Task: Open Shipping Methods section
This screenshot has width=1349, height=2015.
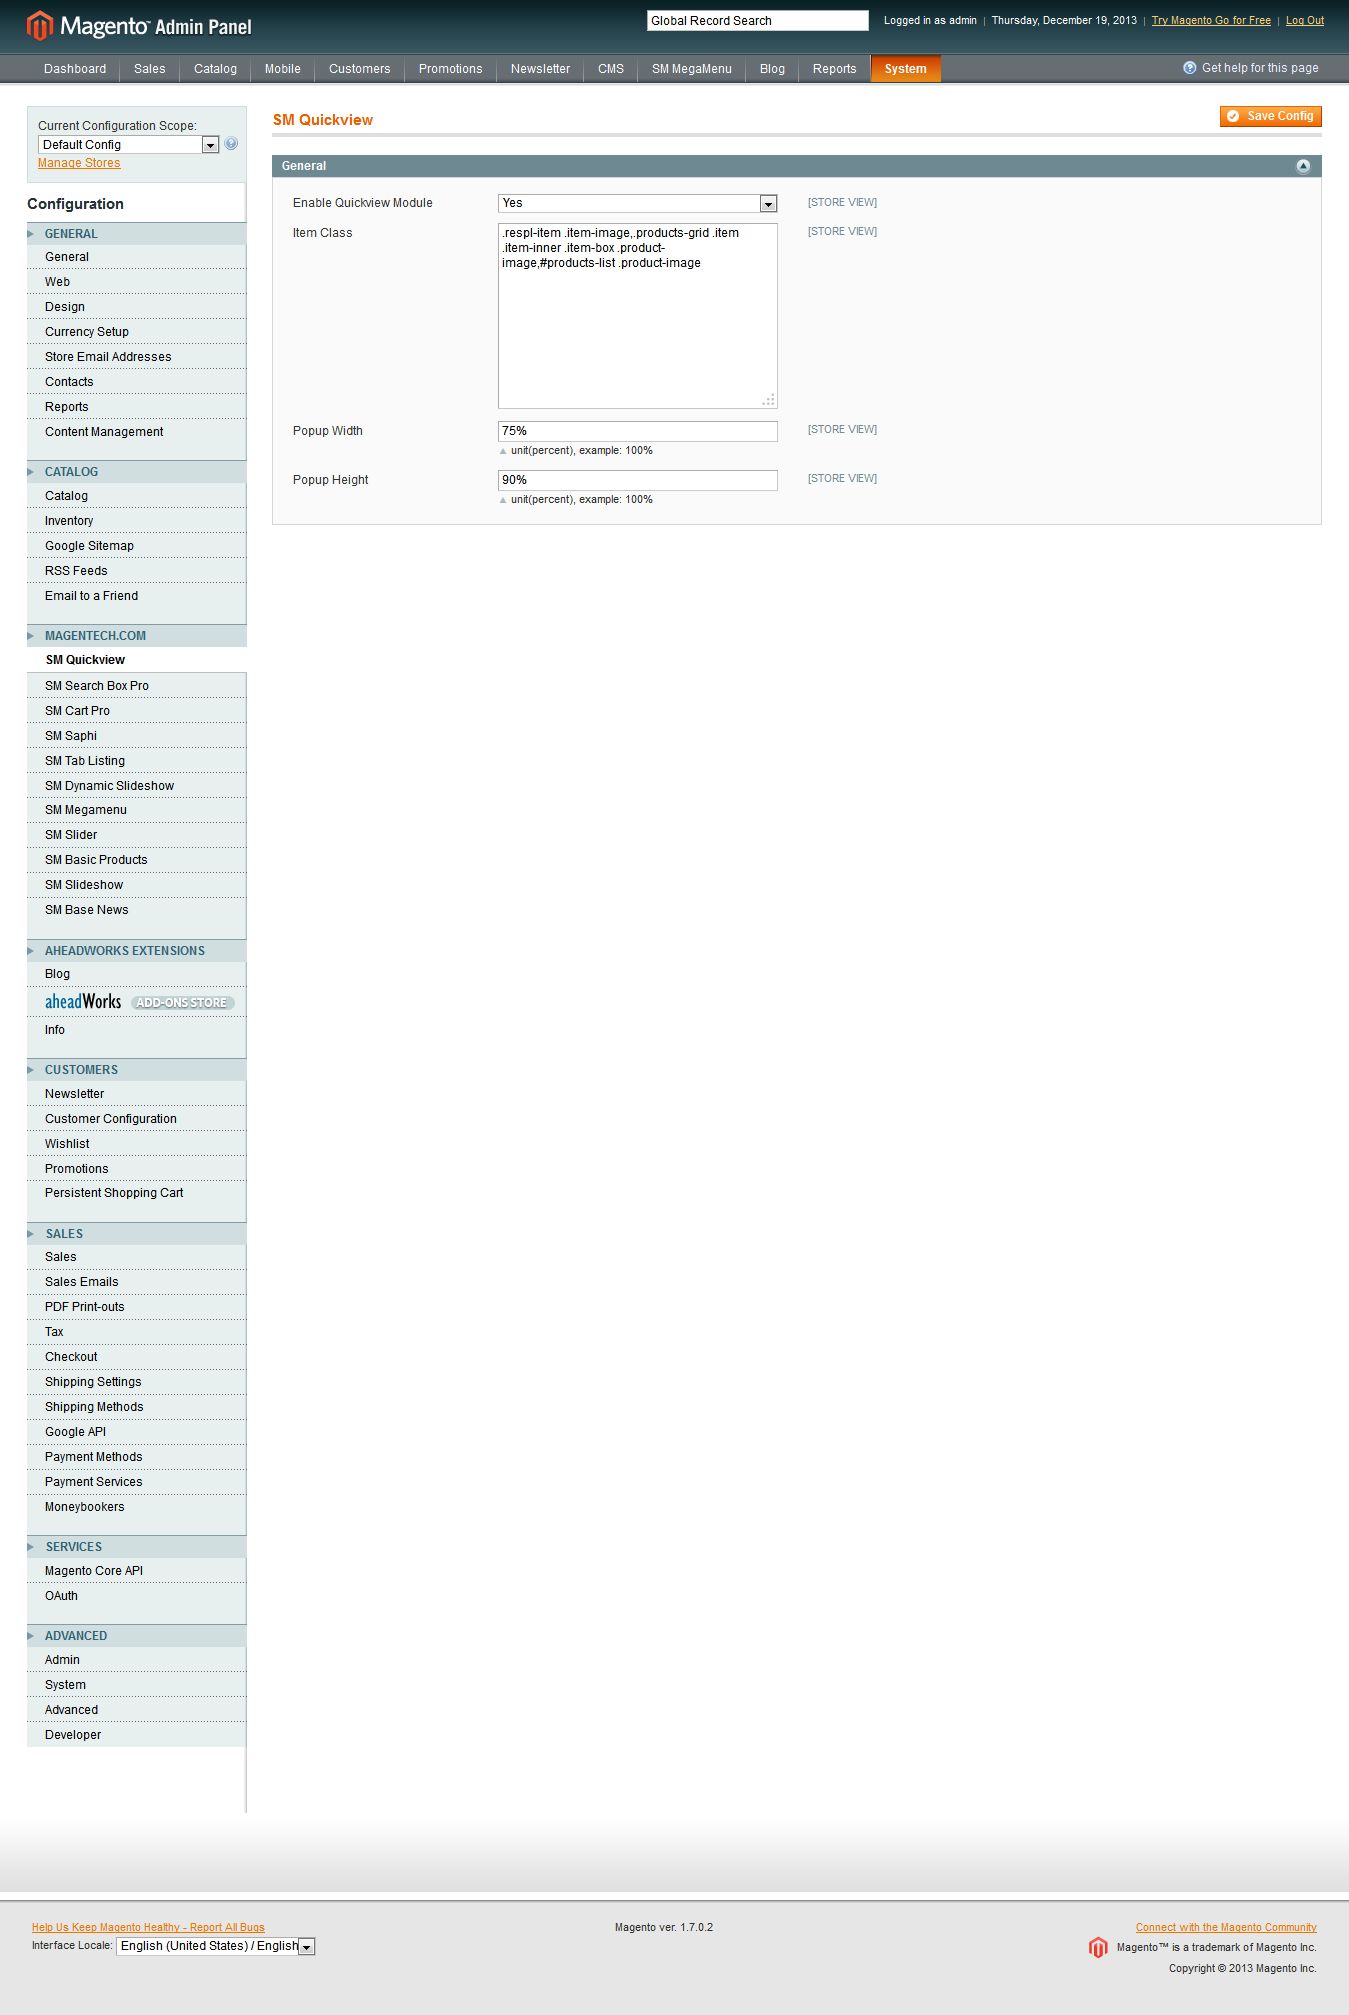Action: point(136,1407)
